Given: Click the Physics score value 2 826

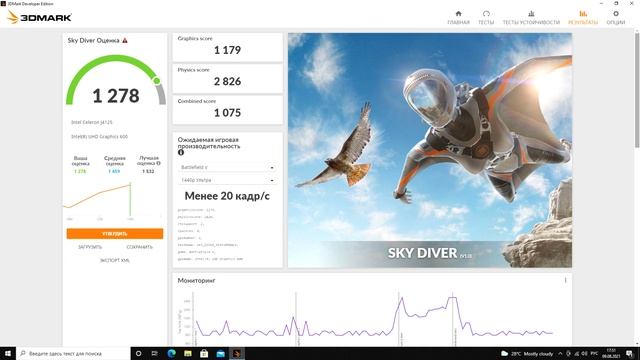Looking at the screenshot, I should tap(227, 82).
